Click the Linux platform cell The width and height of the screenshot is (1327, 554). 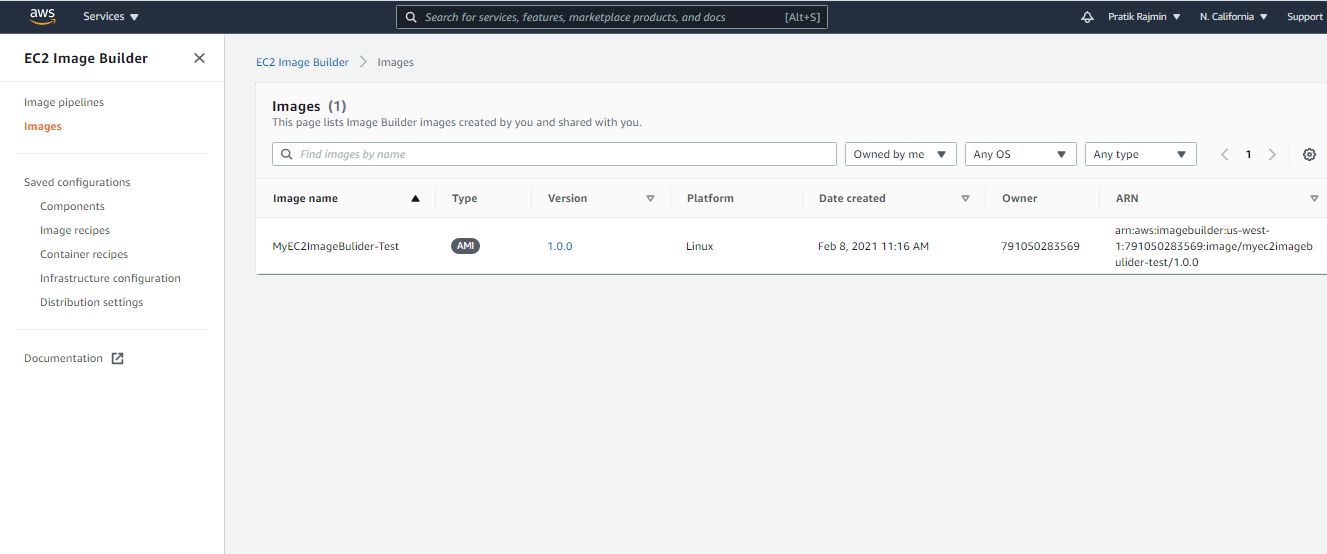pyautogui.click(x=700, y=246)
